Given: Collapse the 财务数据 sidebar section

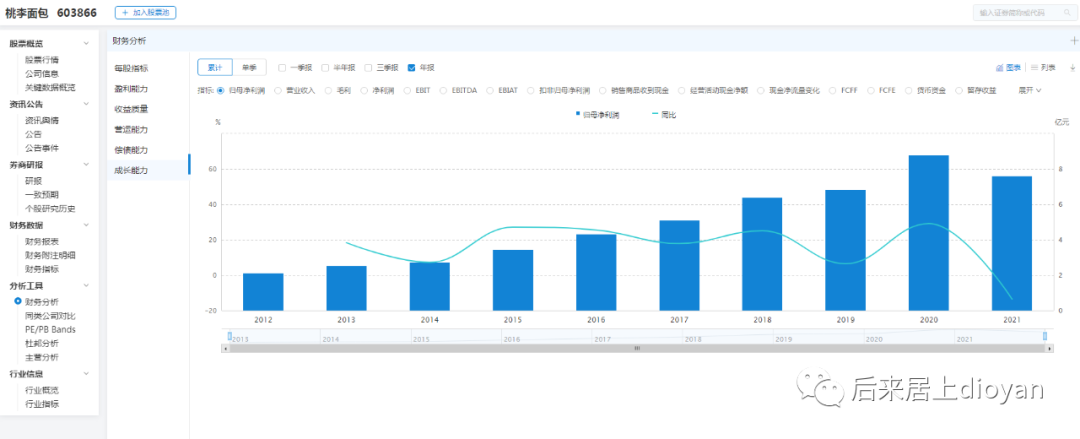Looking at the screenshot, I should pos(86,226).
